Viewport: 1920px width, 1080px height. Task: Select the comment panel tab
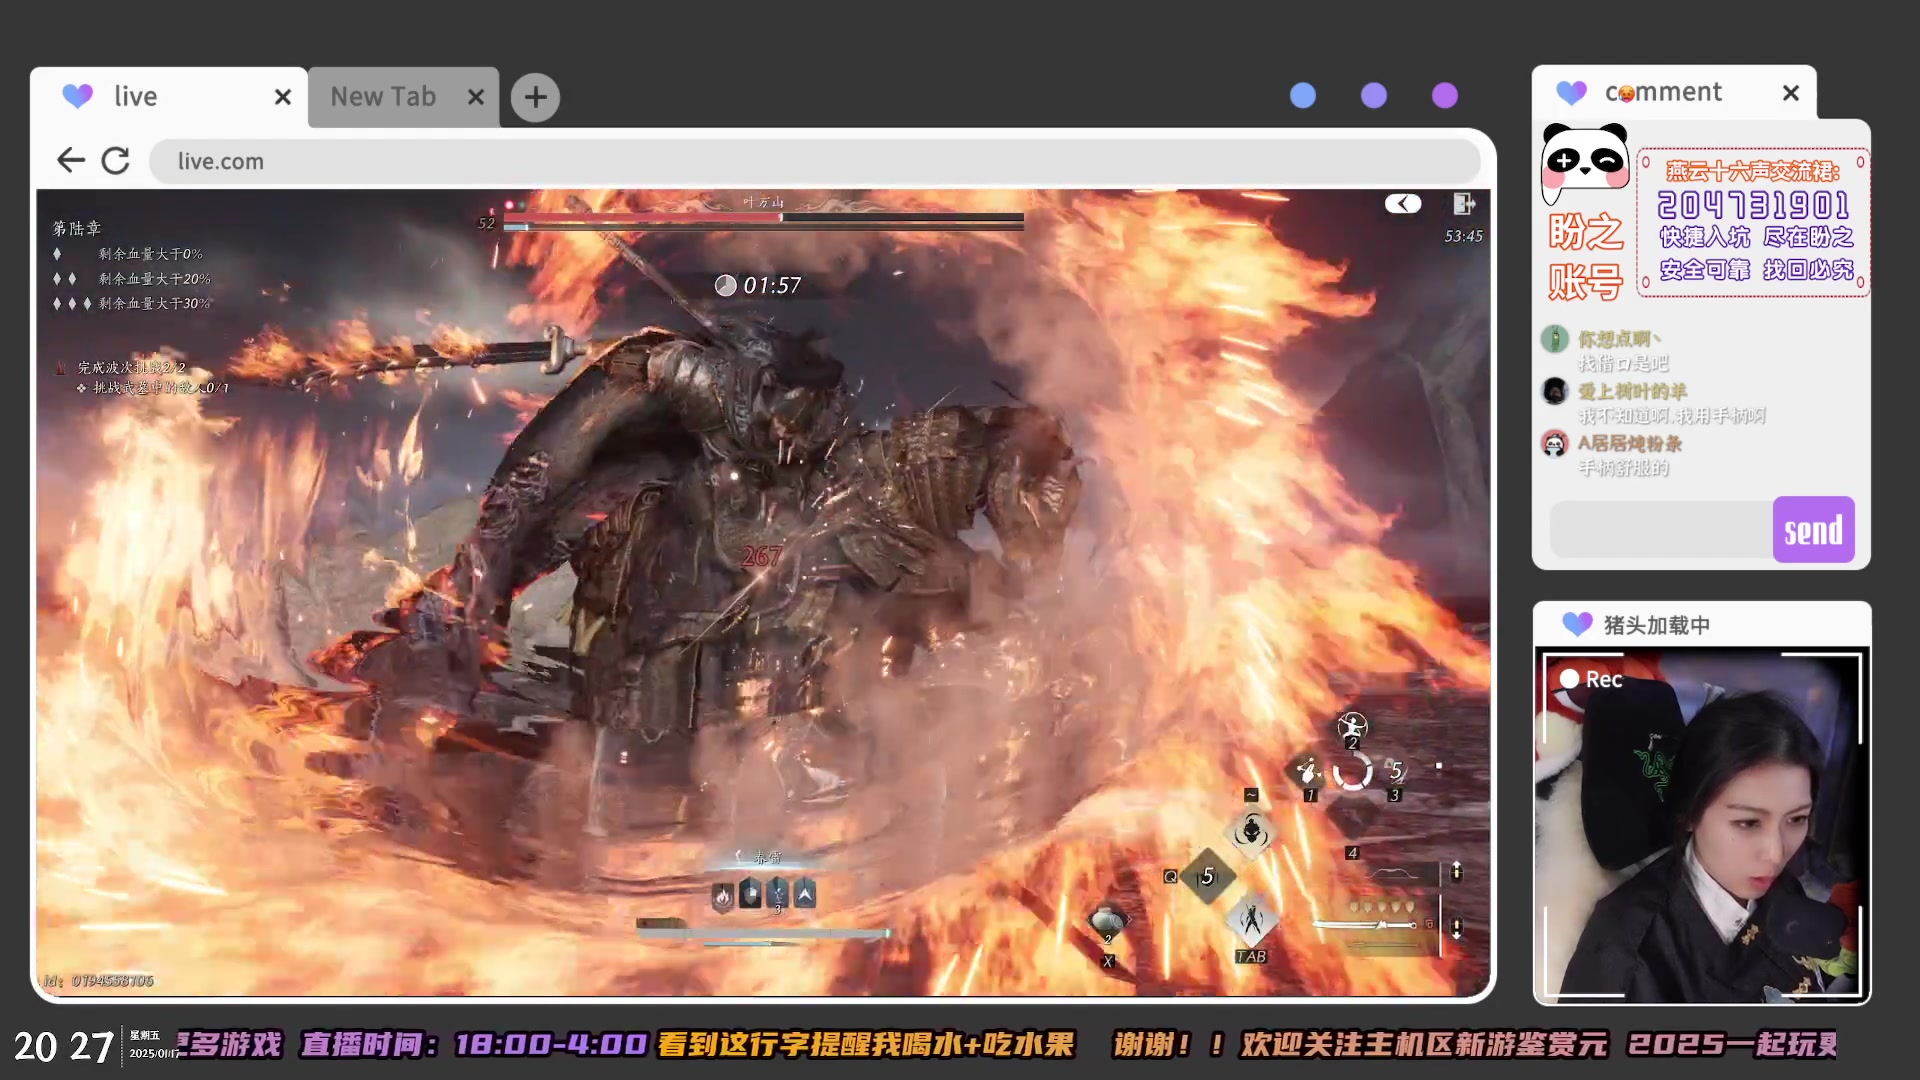(x=1673, y=93)
